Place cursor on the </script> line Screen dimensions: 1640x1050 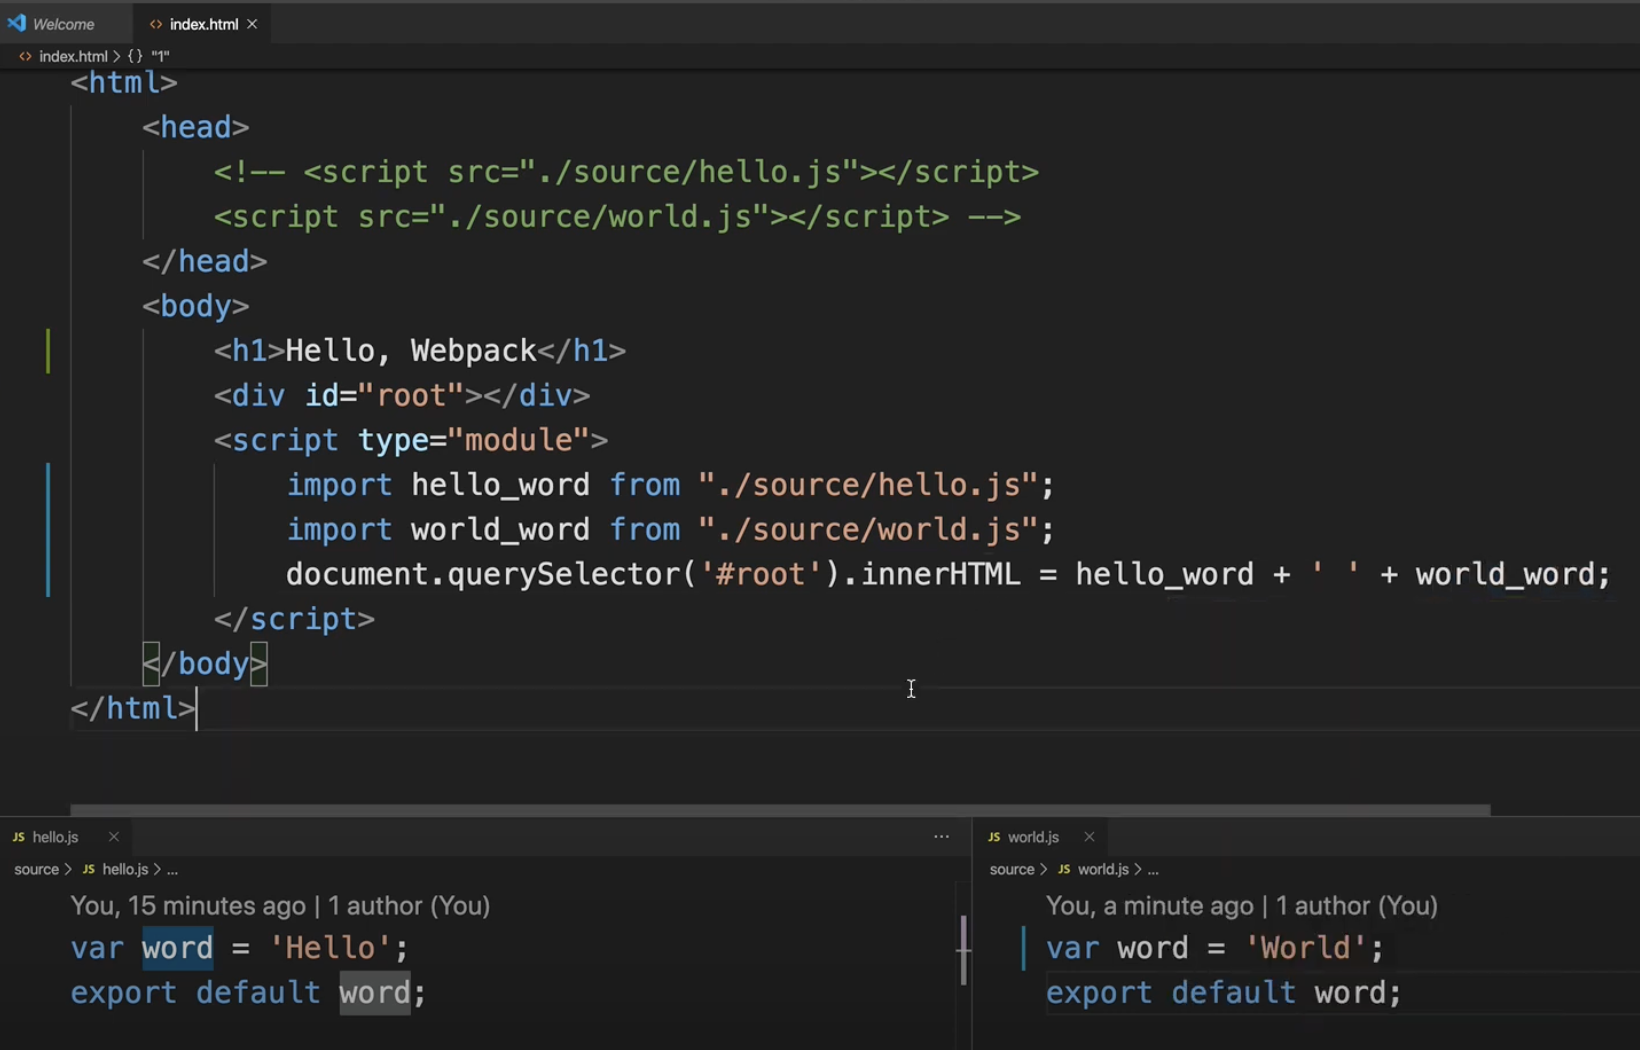pos(294,620)
